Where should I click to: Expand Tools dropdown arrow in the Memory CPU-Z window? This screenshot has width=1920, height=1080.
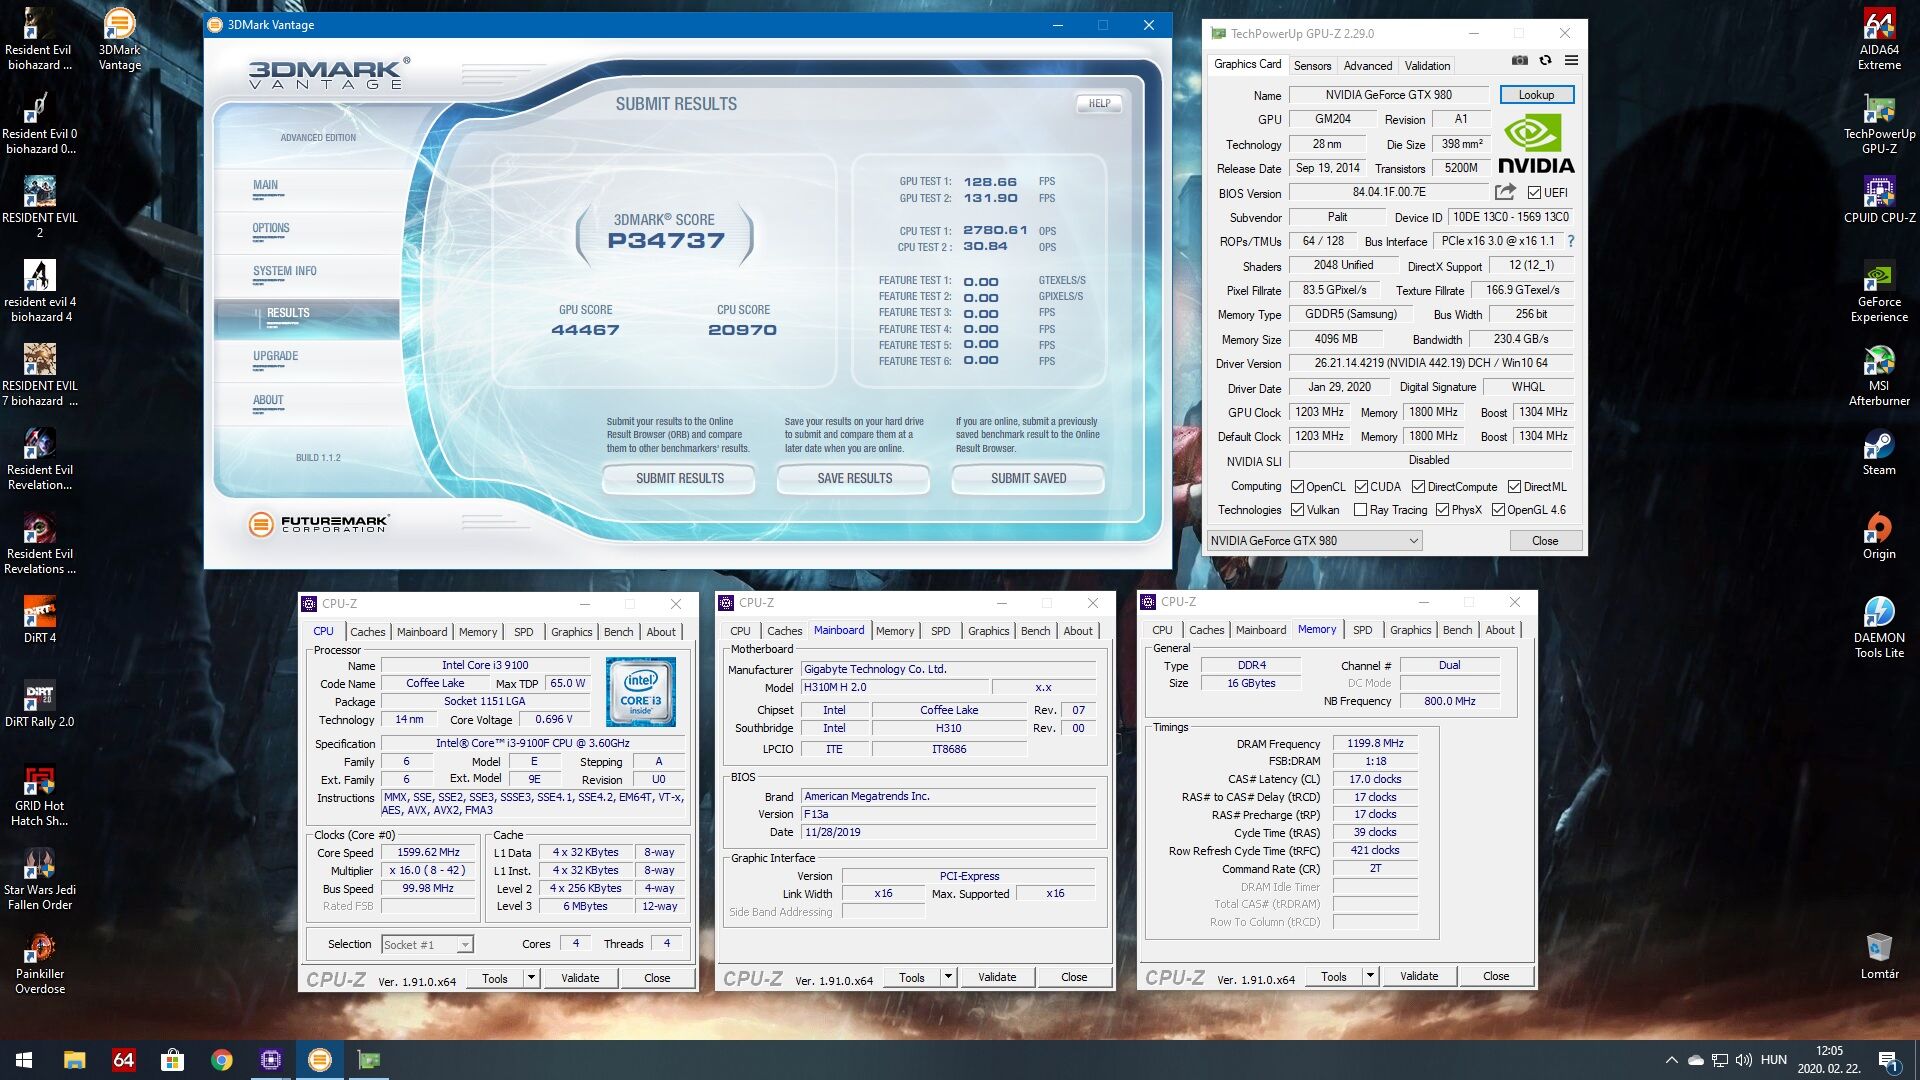(1370, 976)
